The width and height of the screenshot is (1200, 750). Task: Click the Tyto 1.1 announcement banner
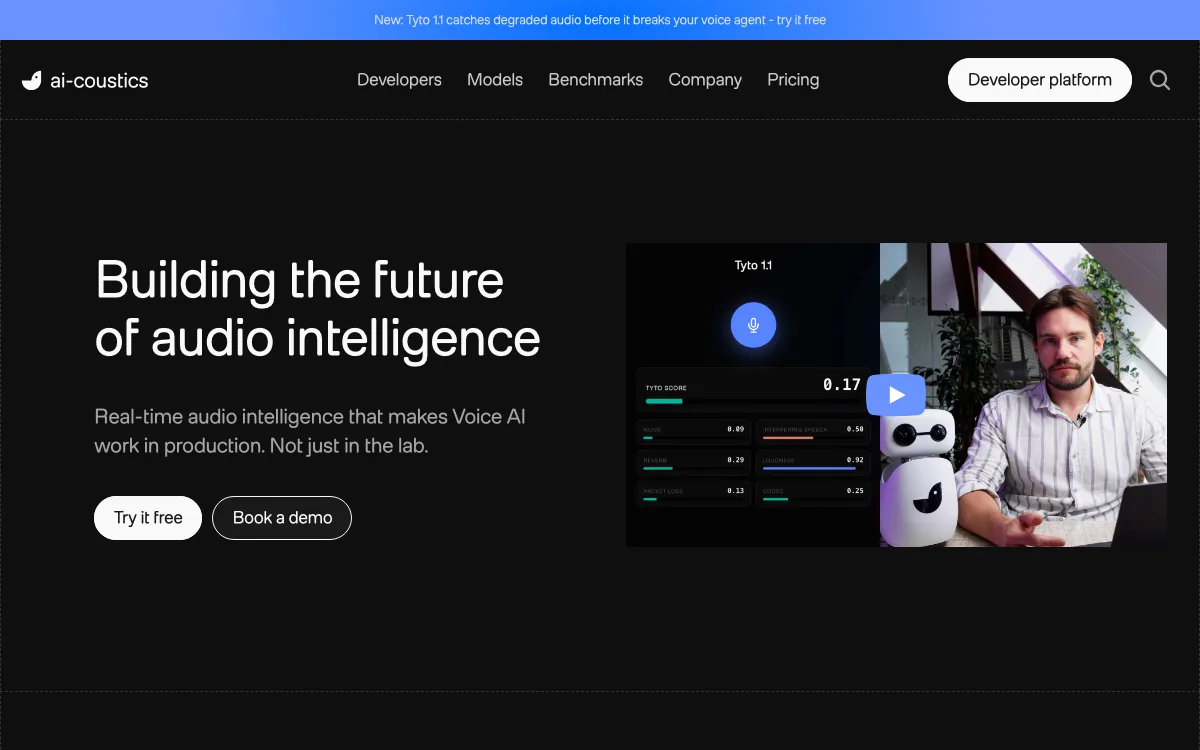pos(600,20)
